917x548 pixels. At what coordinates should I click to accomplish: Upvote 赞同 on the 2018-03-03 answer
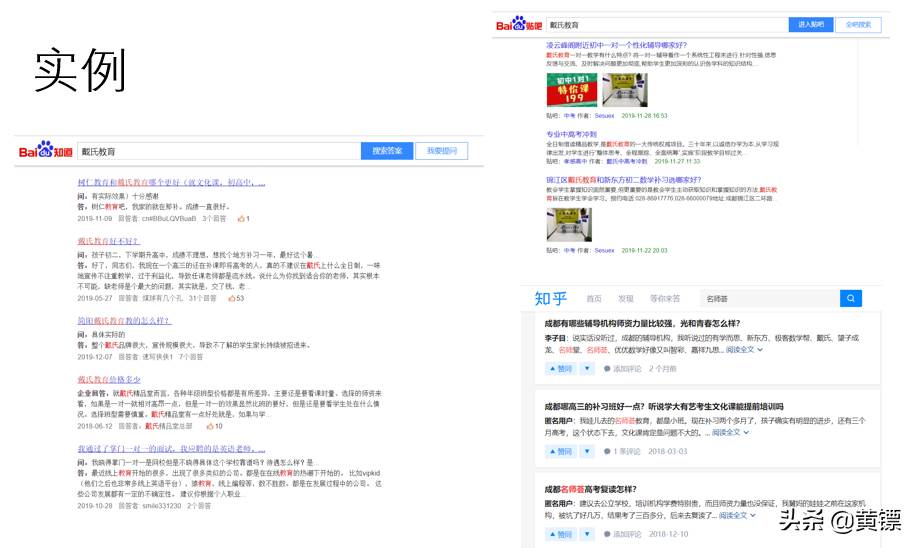(560, 452)
